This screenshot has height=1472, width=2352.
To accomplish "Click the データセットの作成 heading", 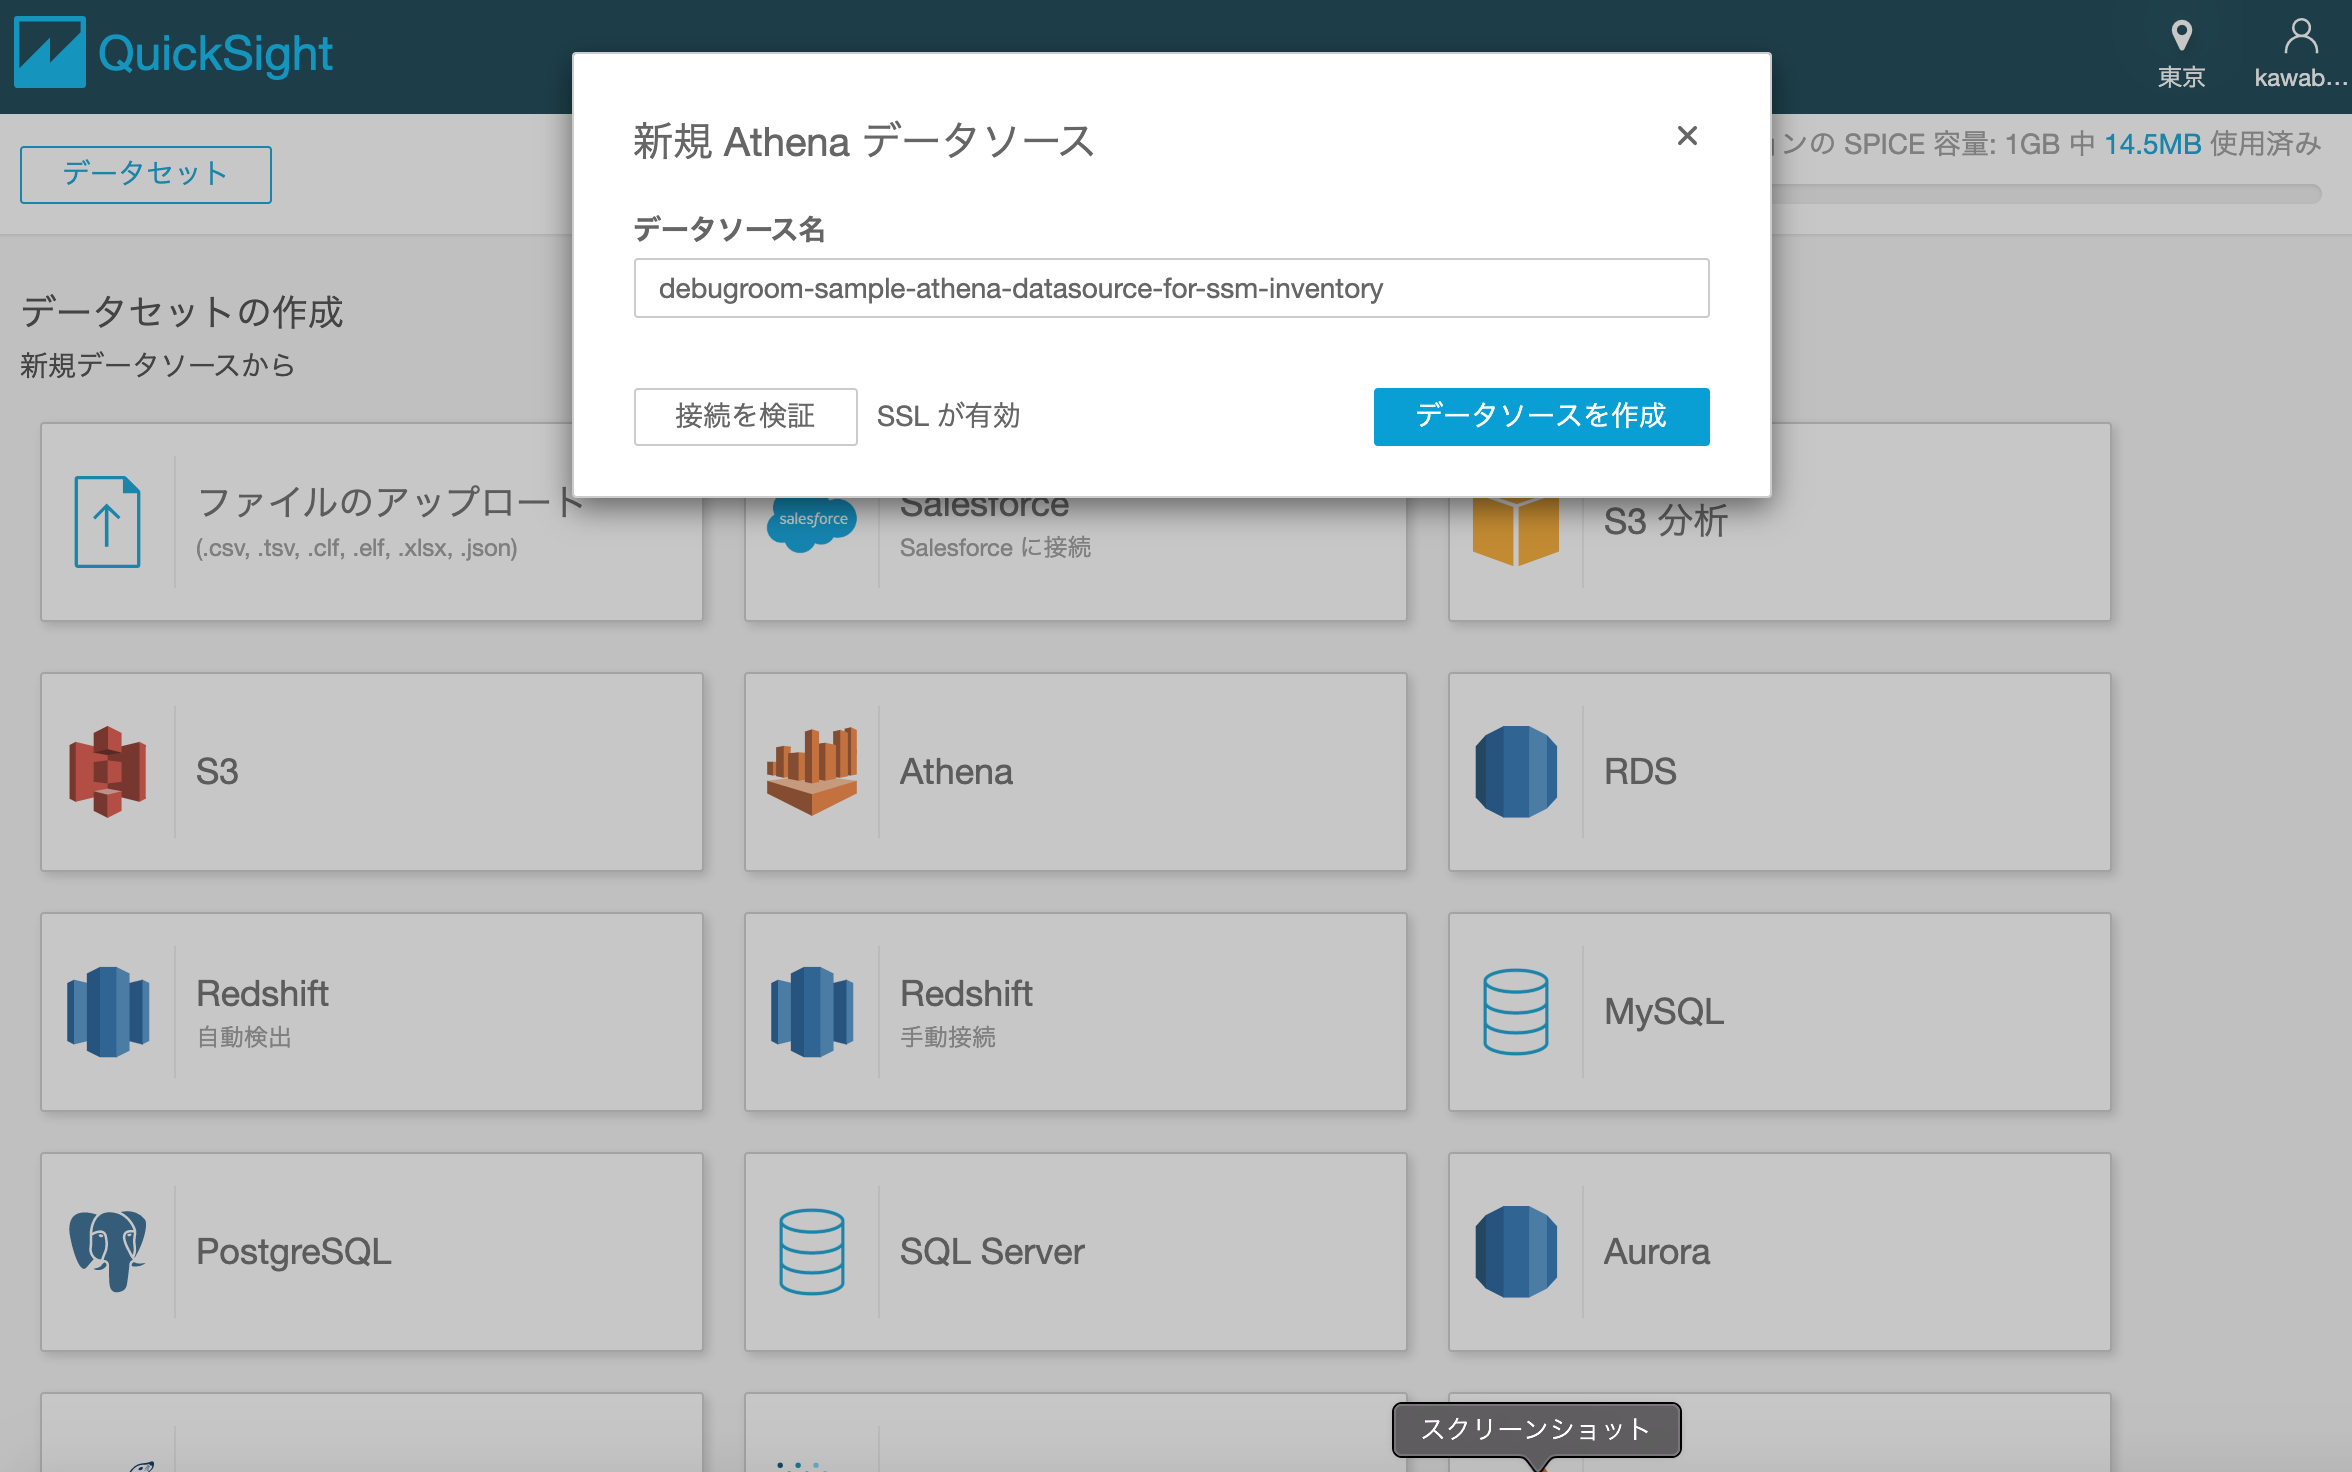I will 182,312.
